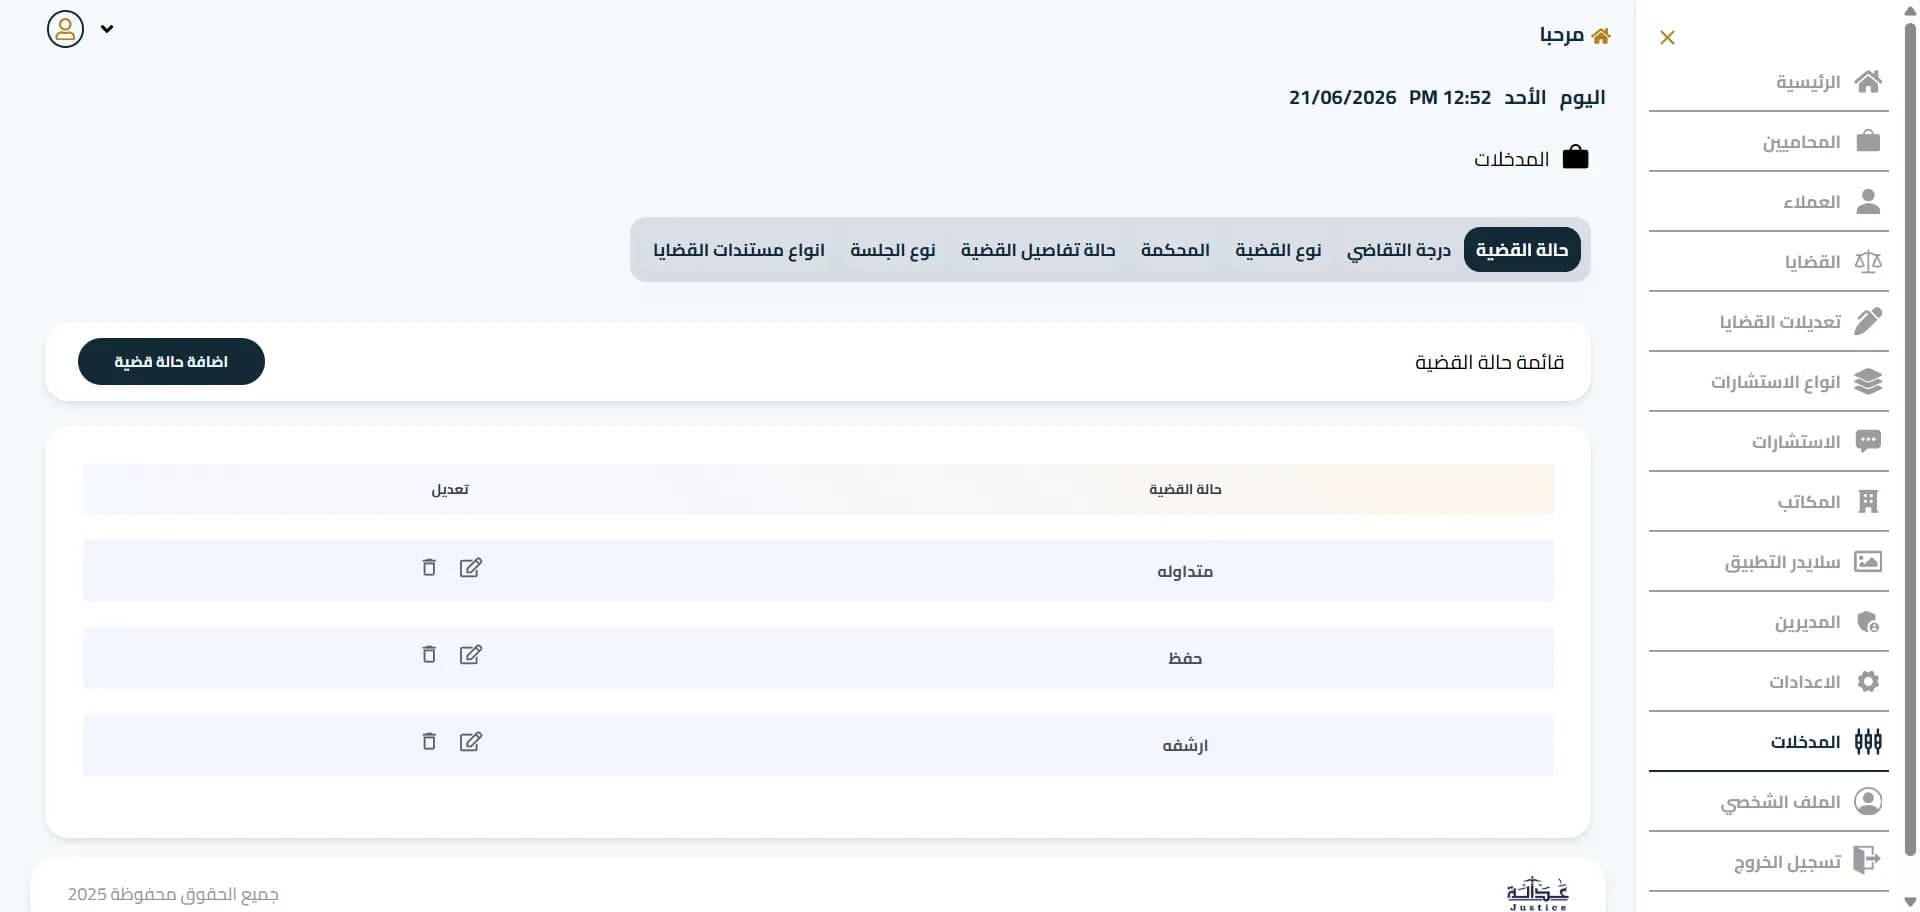
Task: Click the gear icon beside الاعدادات
Action: tap(1868, 681)
